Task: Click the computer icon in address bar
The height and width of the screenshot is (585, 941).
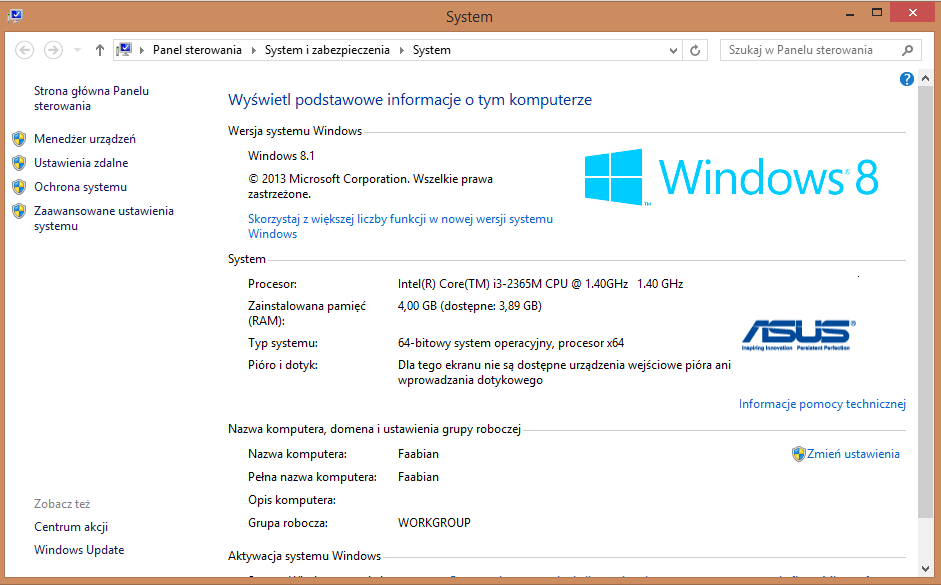Action: (124, 50)
